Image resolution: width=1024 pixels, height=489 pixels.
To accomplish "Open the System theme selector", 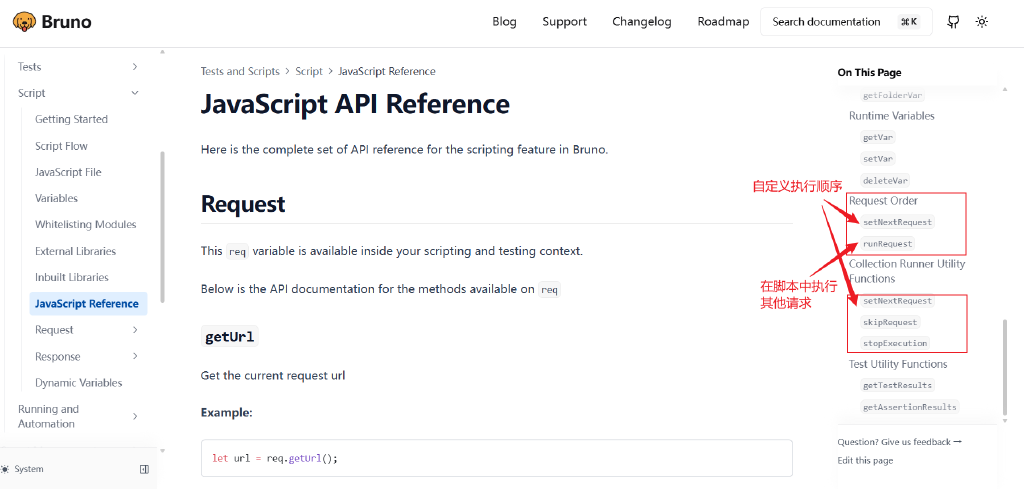I will pyautogui.click(x=24, y=469).
